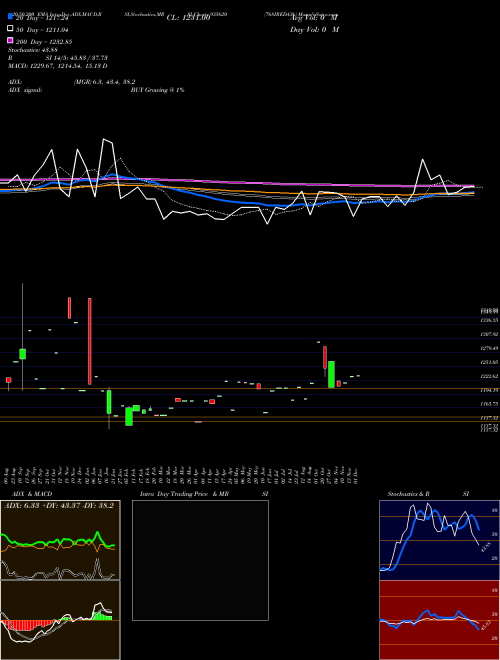500x660 pixels.
Task: Select the '20 Day - 1217.24' legend text
Action: click(42, 18)
